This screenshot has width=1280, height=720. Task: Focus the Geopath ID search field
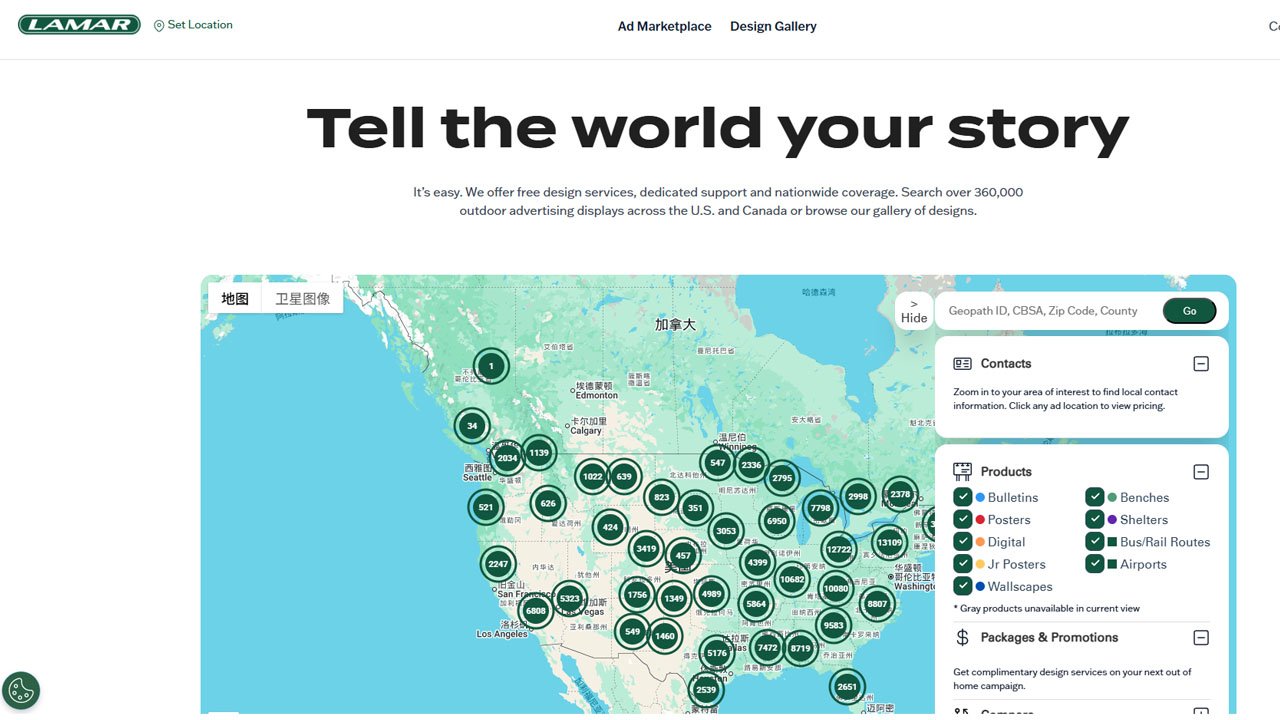click(x=1050, y=311)
